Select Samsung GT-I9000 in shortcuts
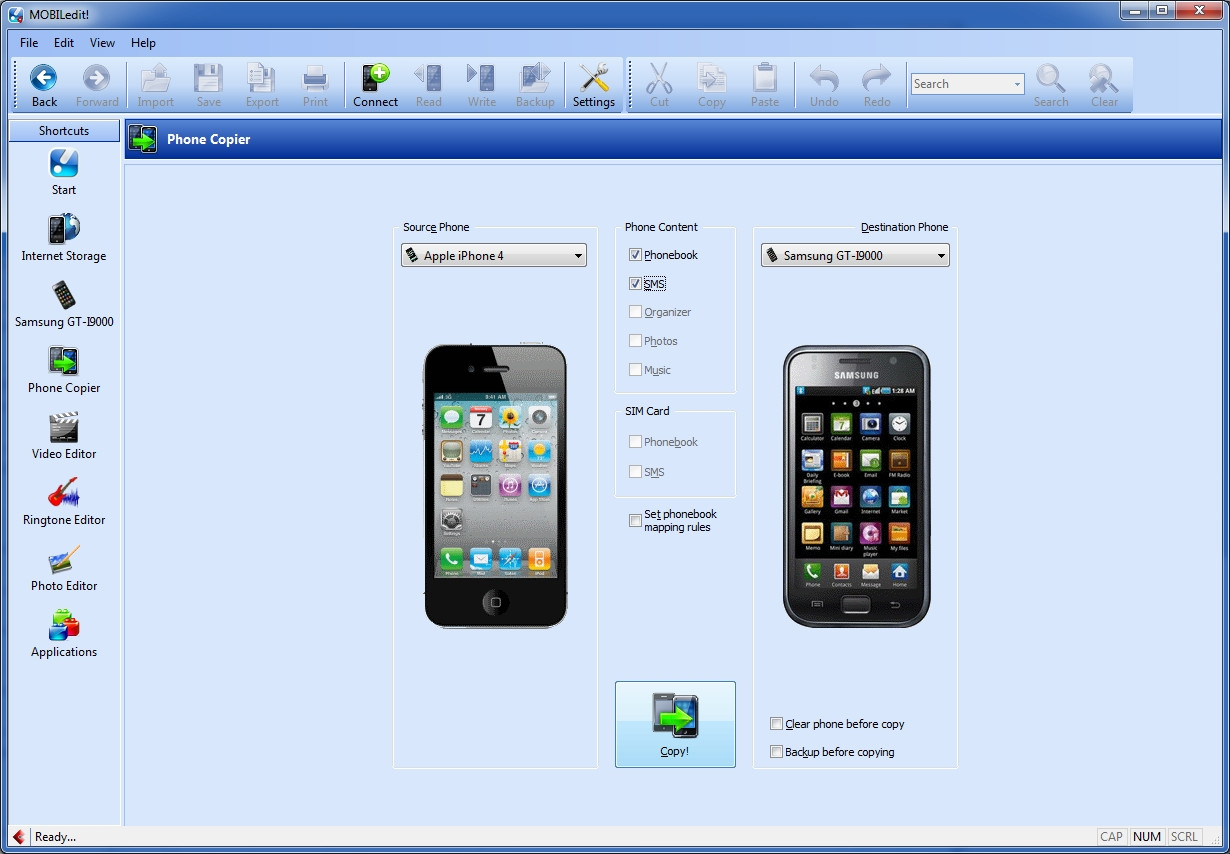This screenshot has height=854, width=1230. tap(64, 304)
